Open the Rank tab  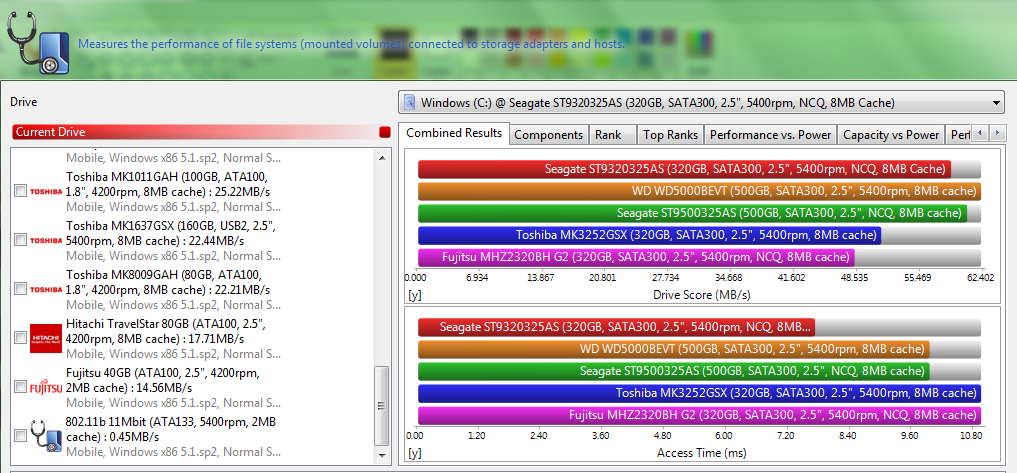[612, 135]
